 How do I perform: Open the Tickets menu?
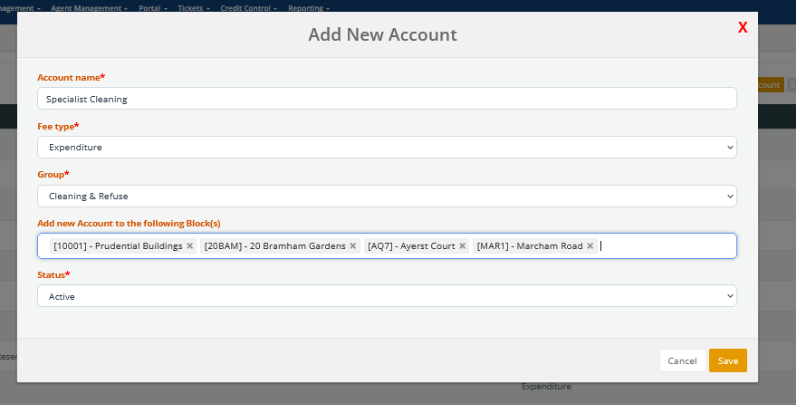point(193,8)
